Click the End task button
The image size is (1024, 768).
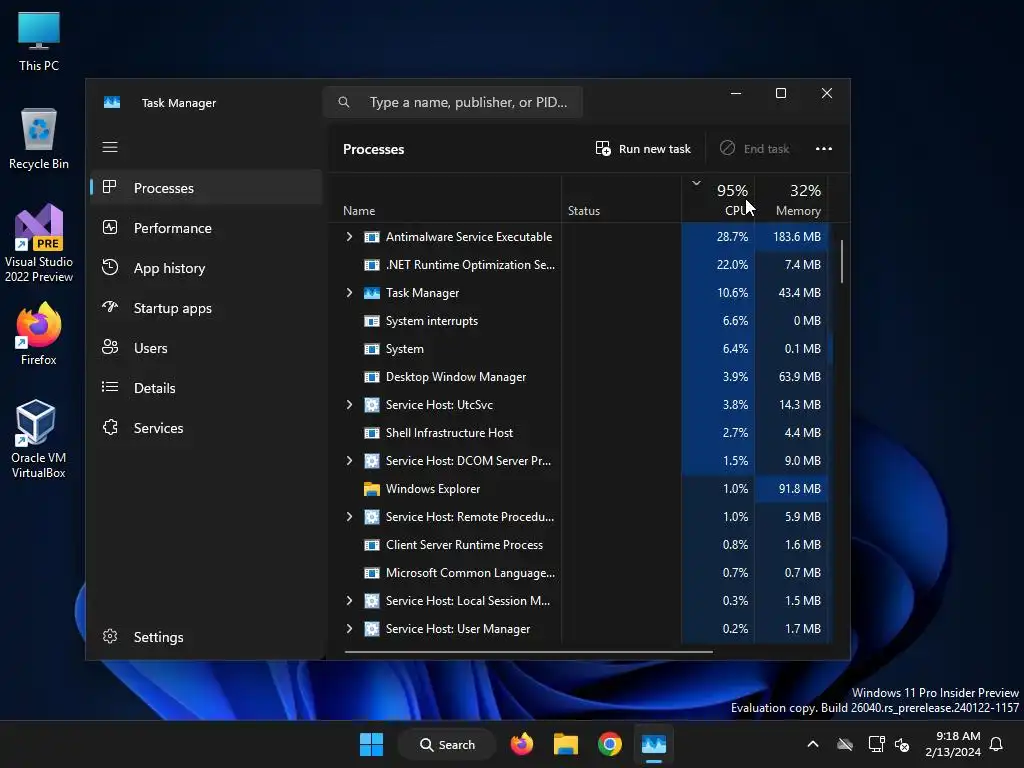pos(754,149)
